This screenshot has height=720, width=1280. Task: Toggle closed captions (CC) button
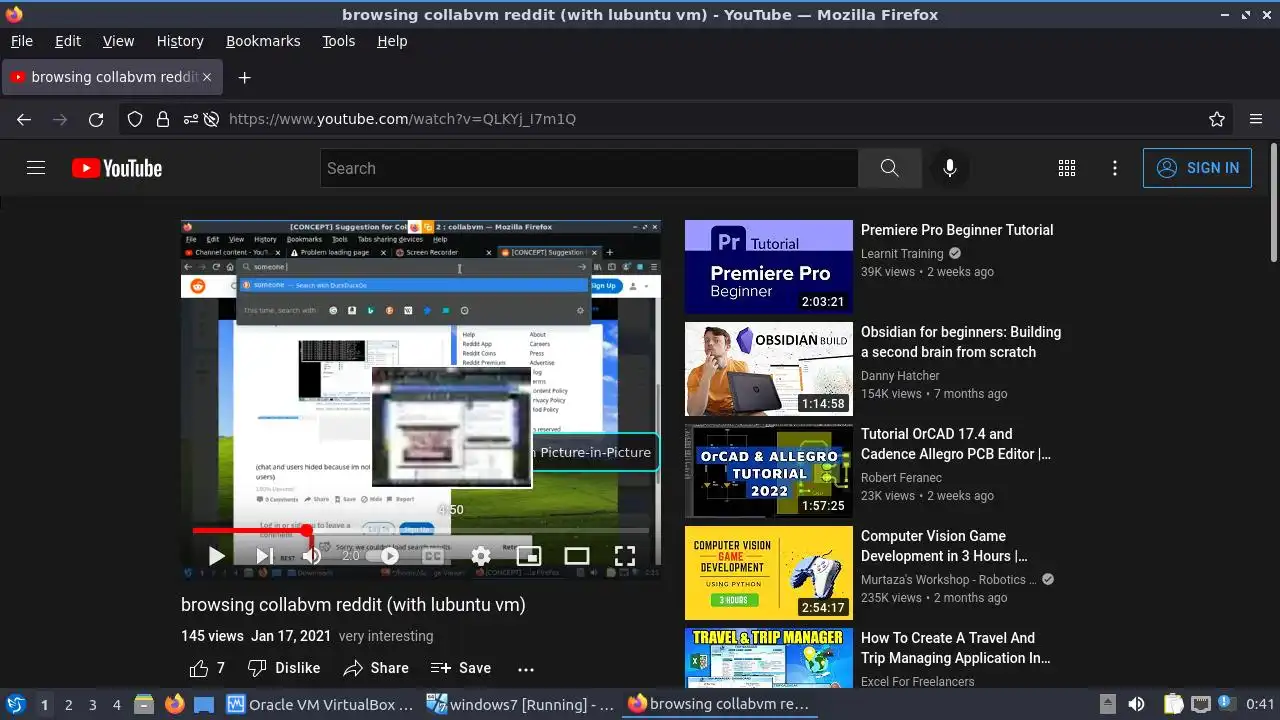pos(433,556)
